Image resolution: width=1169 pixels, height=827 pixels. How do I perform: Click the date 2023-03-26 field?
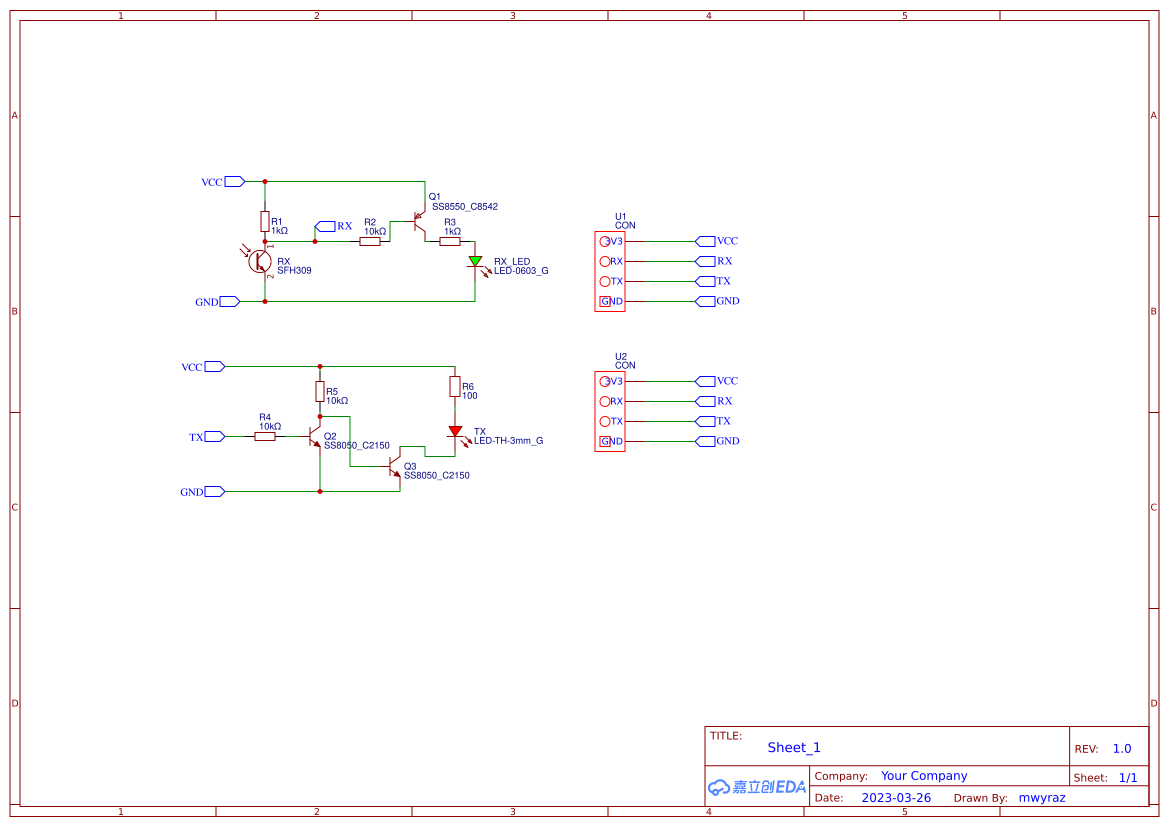click(896, 797)
